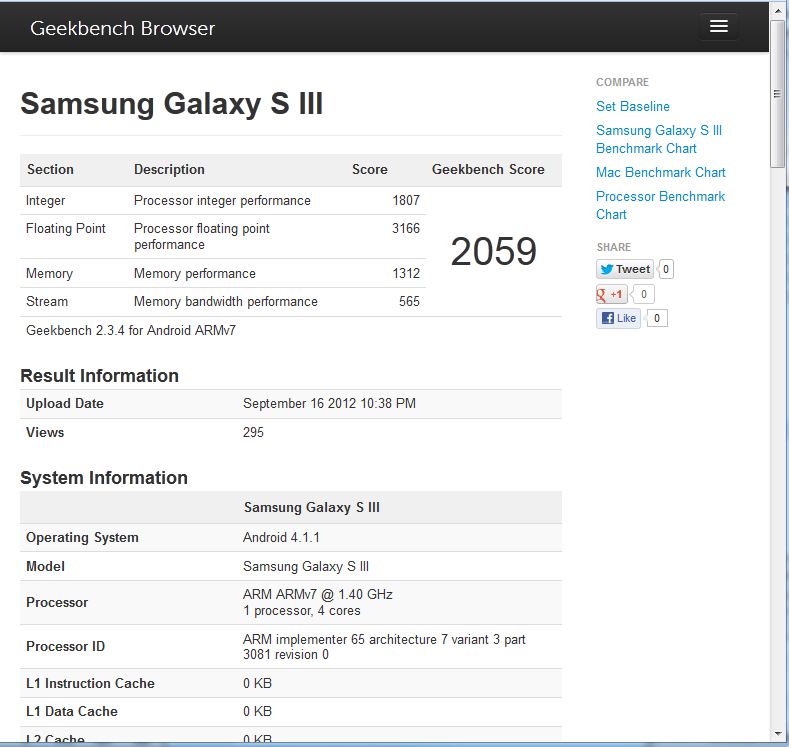Click the Integer score 1807
The height and width of the screenshot is (747, 789).
[x=406, y=200]
